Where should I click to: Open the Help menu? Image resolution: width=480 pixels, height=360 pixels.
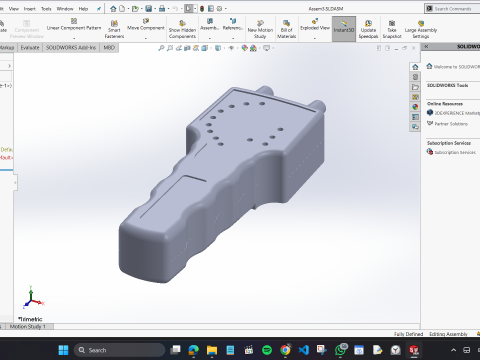click(83, 9)
